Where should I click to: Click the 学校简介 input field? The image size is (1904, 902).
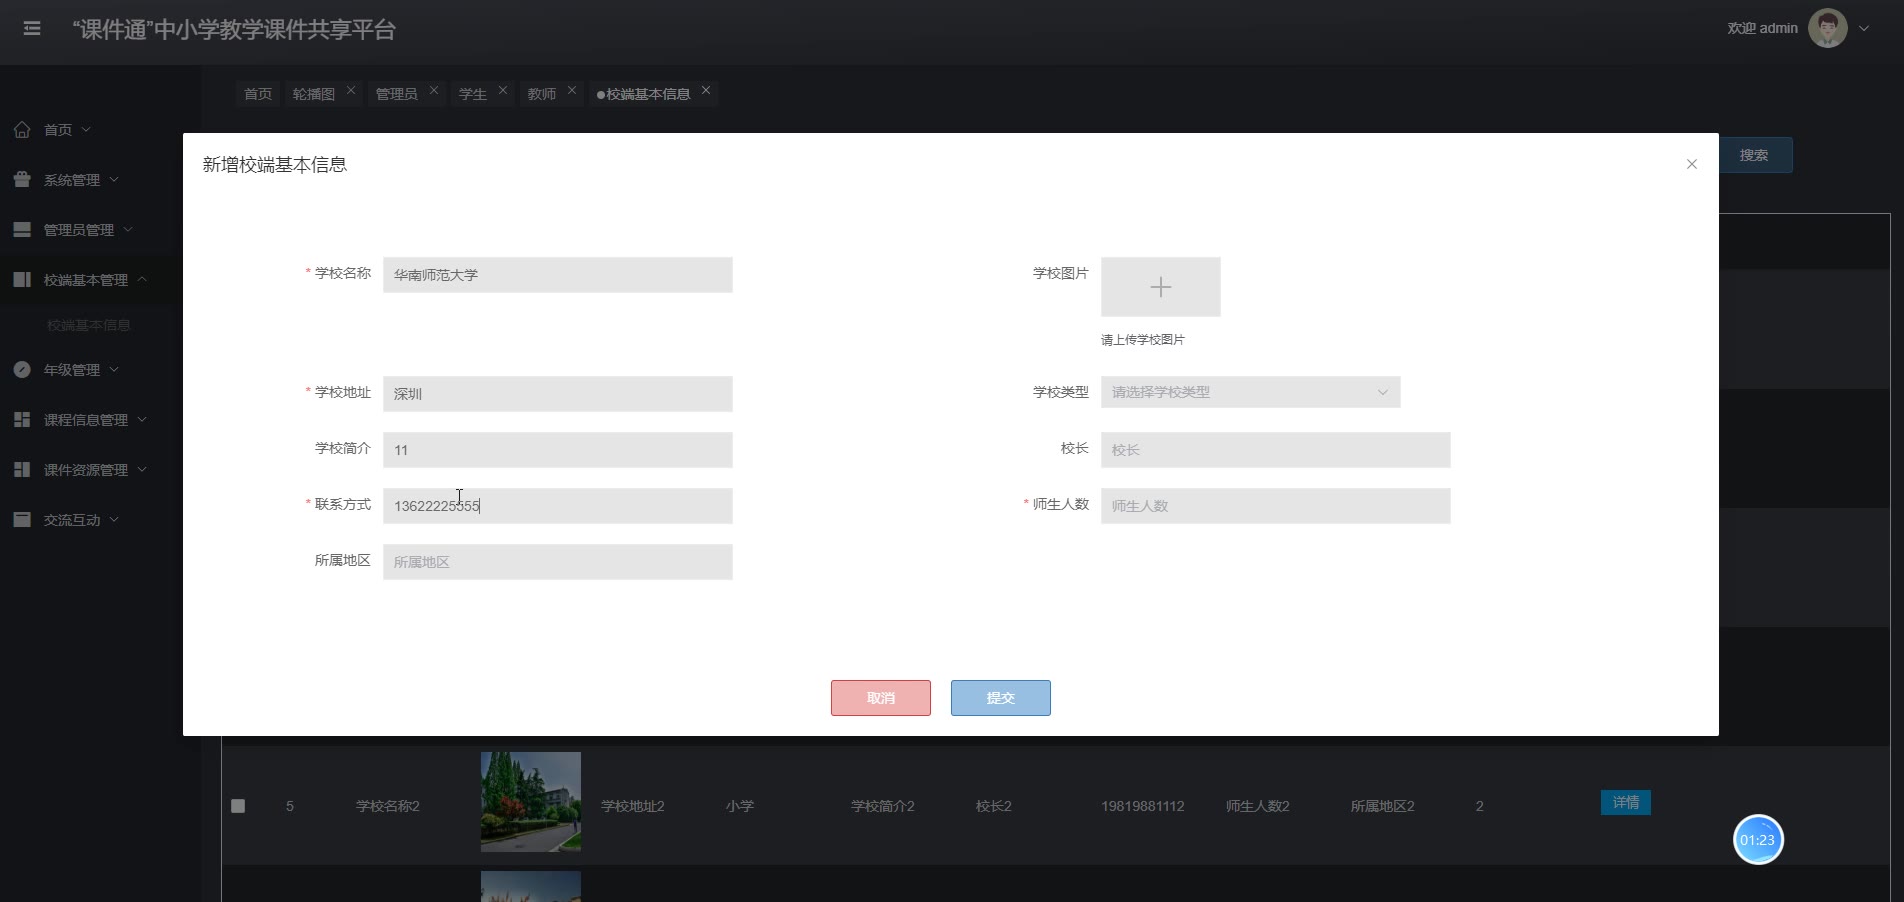558,450
